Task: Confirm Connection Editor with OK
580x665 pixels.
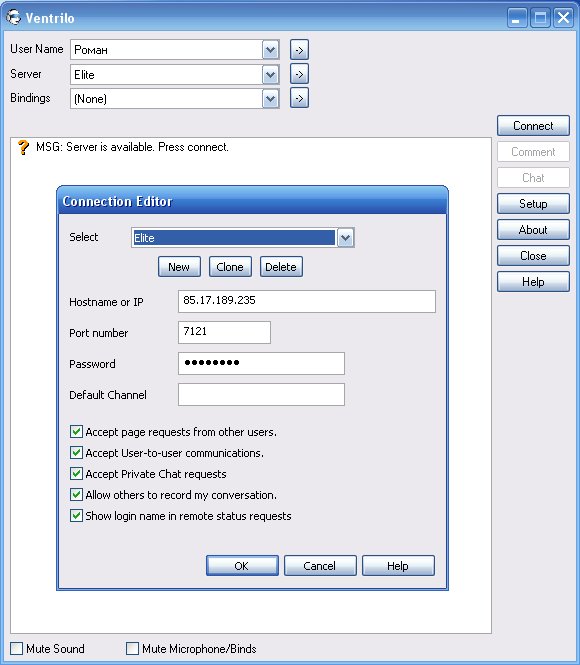Action: (242, 566)
